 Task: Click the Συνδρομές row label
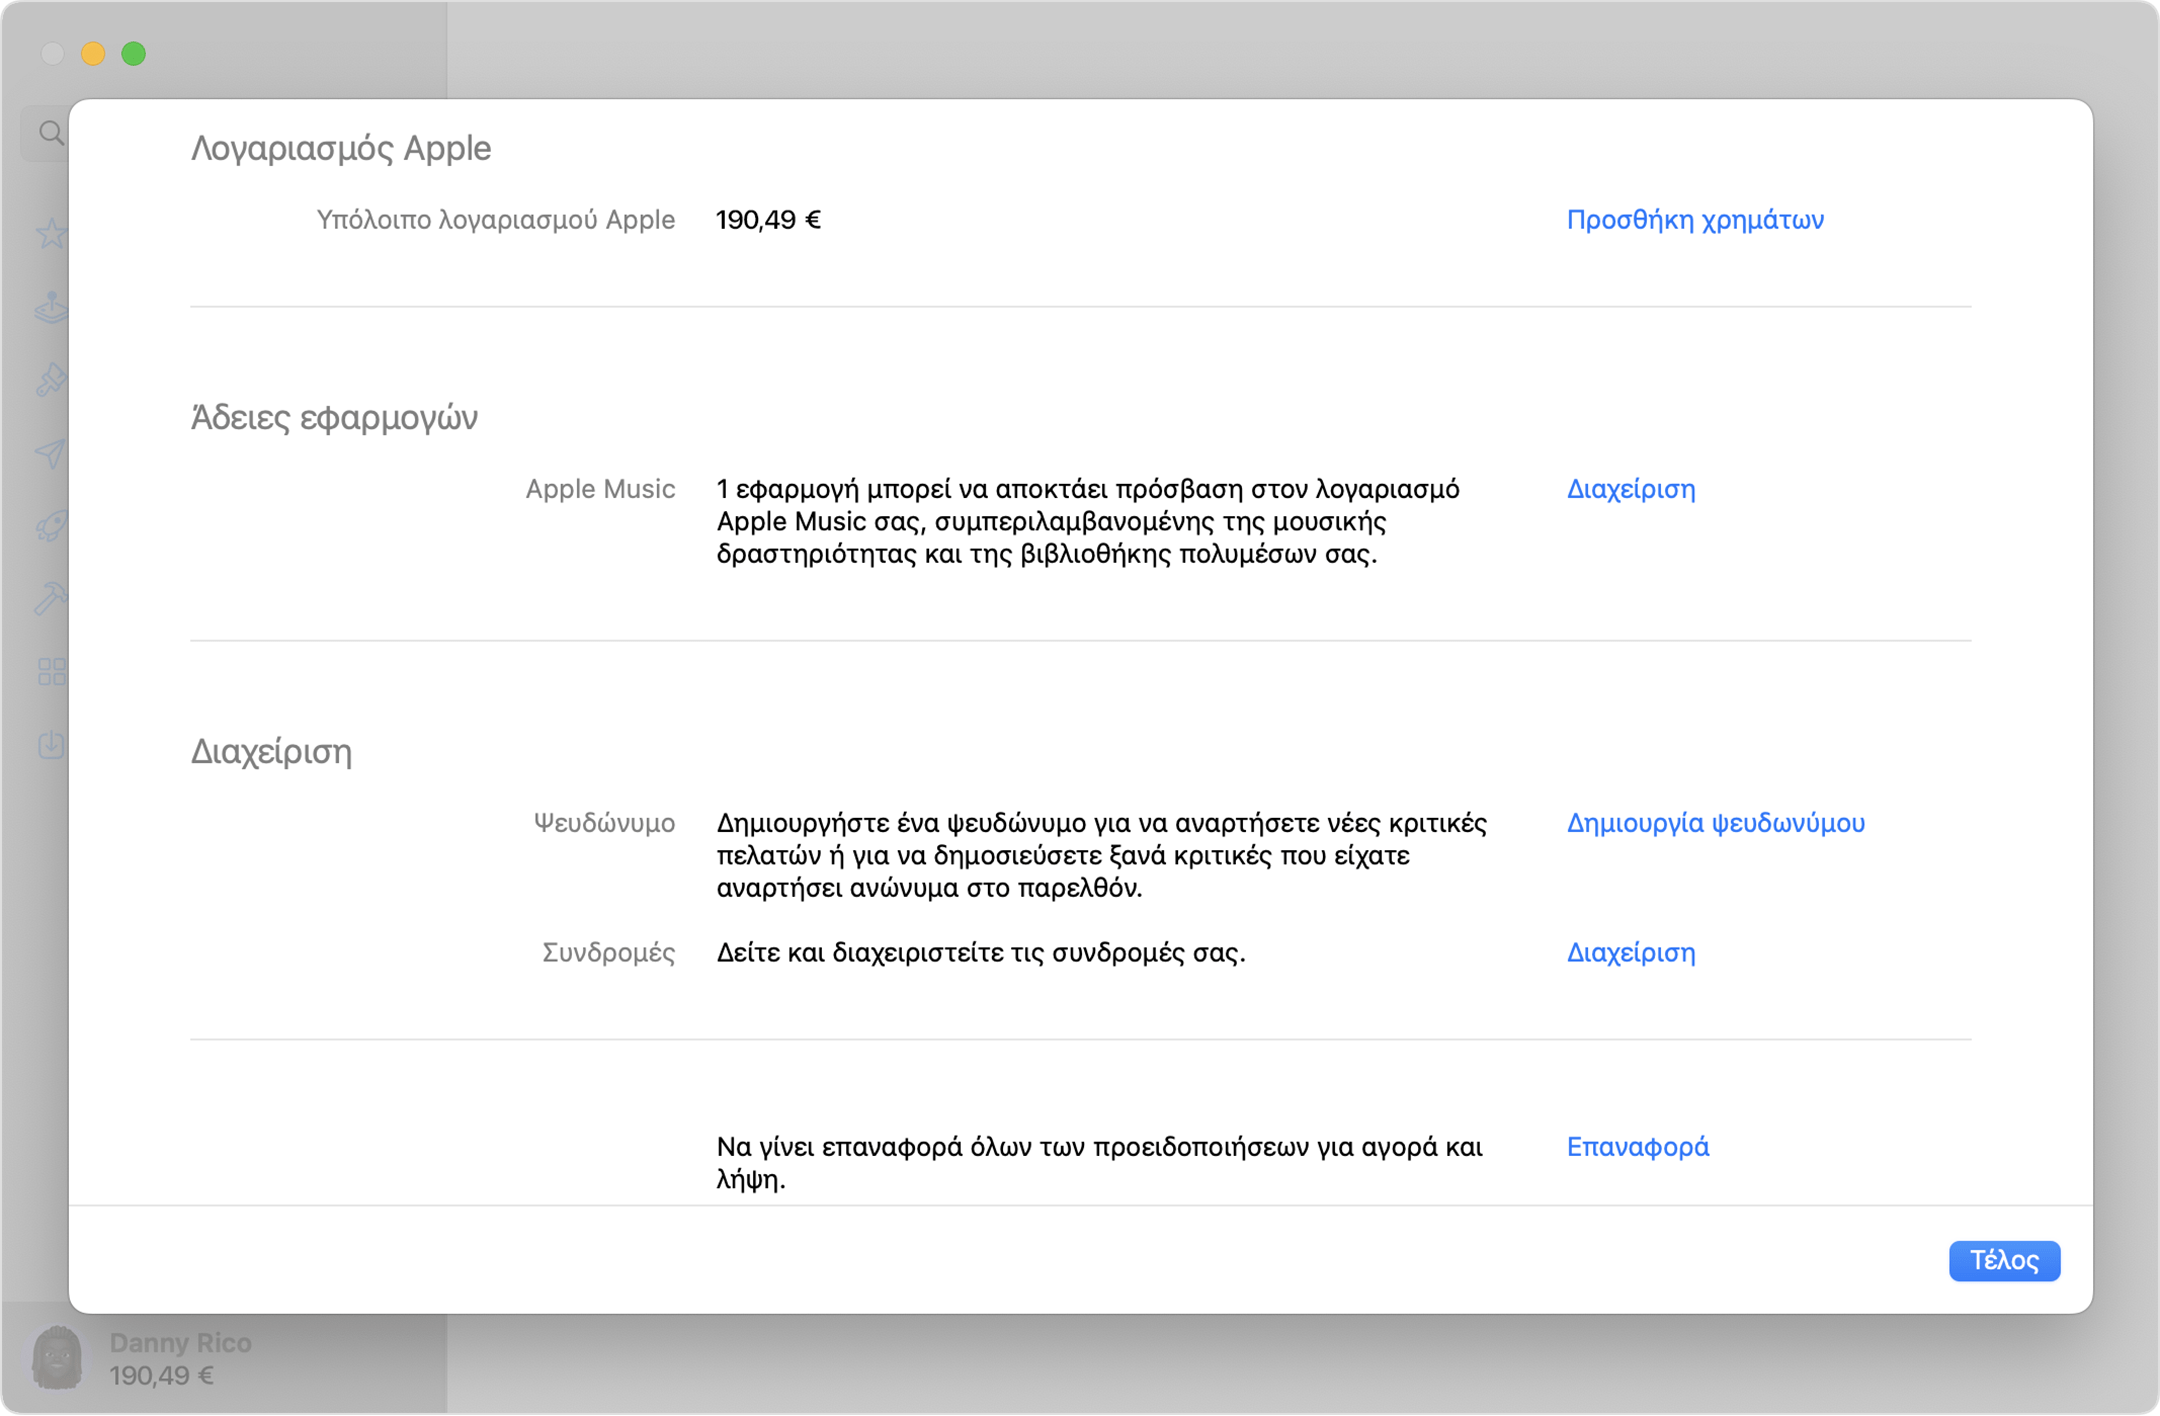click(x=608, y=953)
